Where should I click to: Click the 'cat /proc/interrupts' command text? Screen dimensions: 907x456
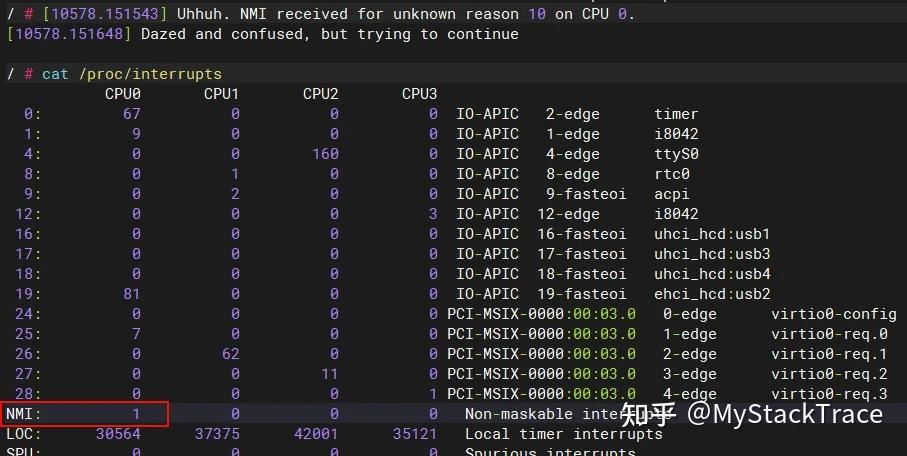(x=132, y=74)
